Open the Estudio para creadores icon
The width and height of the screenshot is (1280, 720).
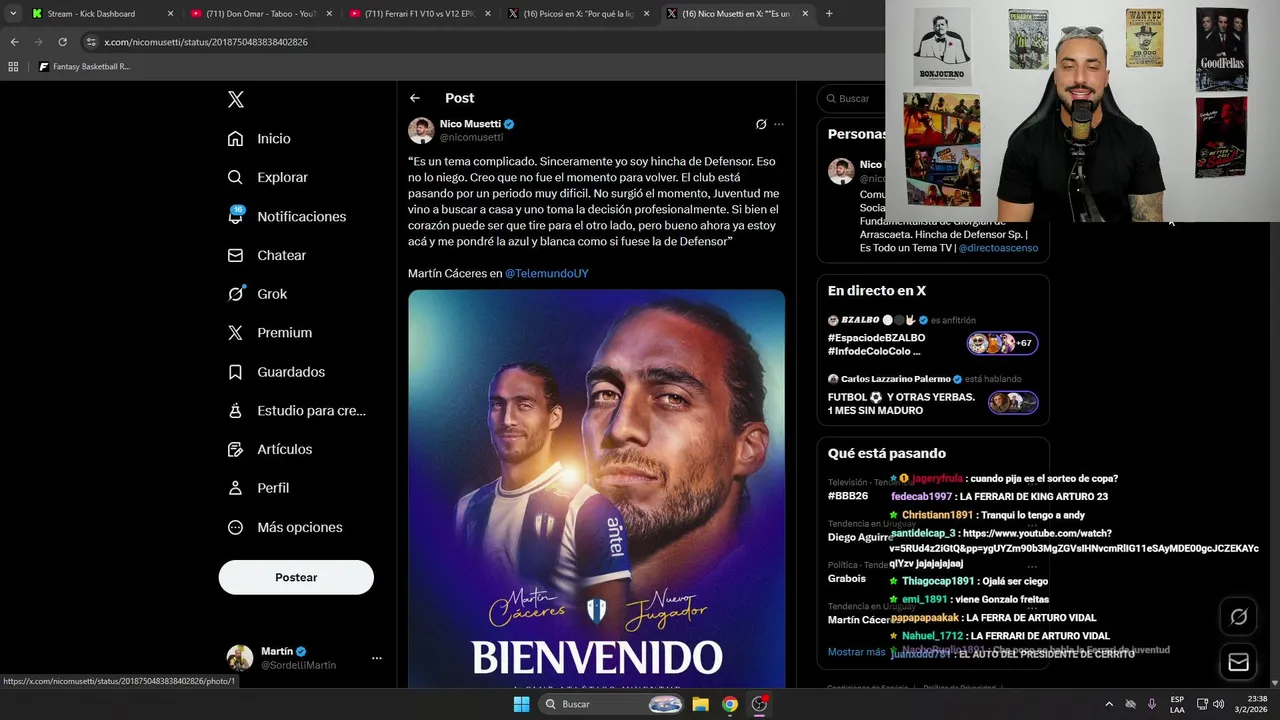click(235, 410)
